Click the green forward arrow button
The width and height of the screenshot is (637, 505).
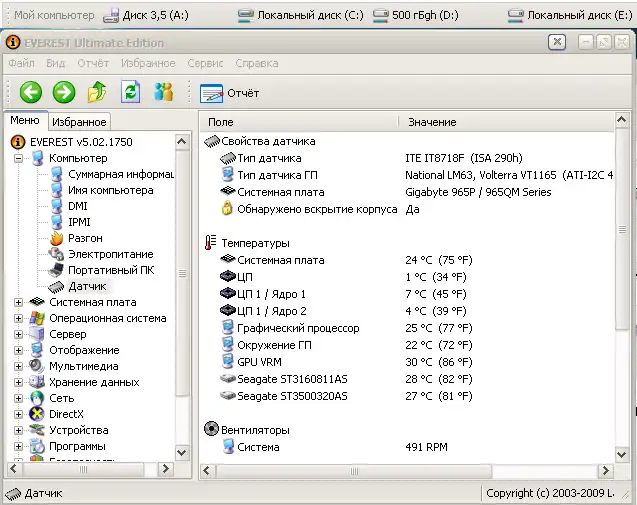tap(64, 93)
